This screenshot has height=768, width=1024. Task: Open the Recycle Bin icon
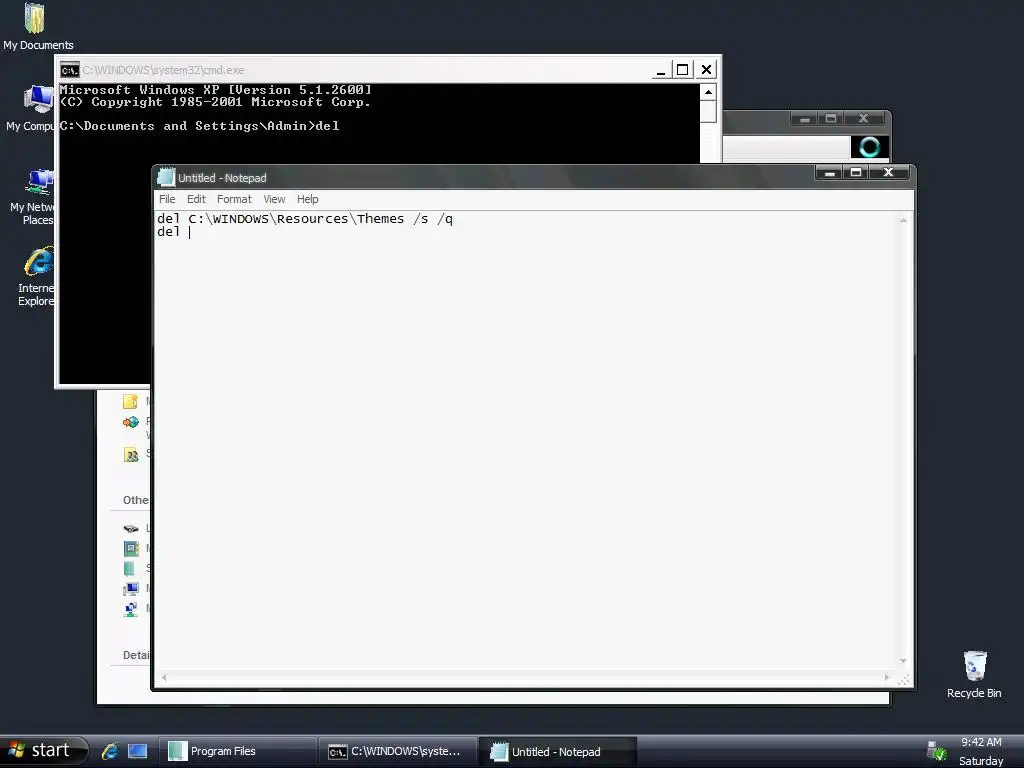pyautogui.click(x=974, y=675)
